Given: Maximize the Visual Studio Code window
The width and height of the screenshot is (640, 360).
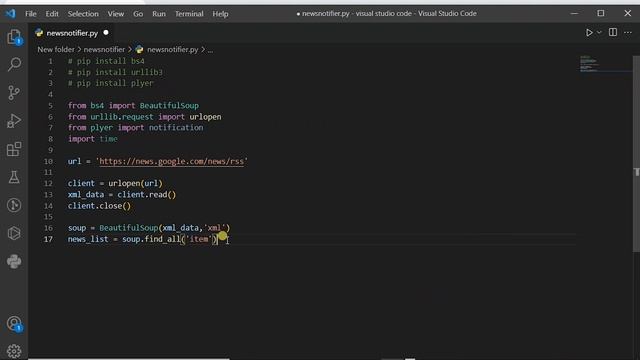Looking at the screenshot, I should (601, 13).
